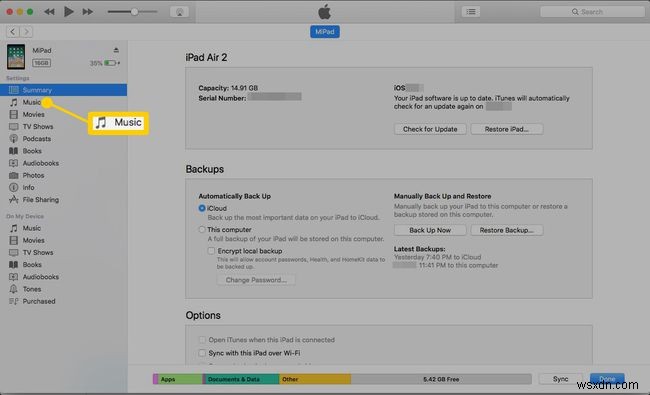Click the Done button

[x=607, y=379]
